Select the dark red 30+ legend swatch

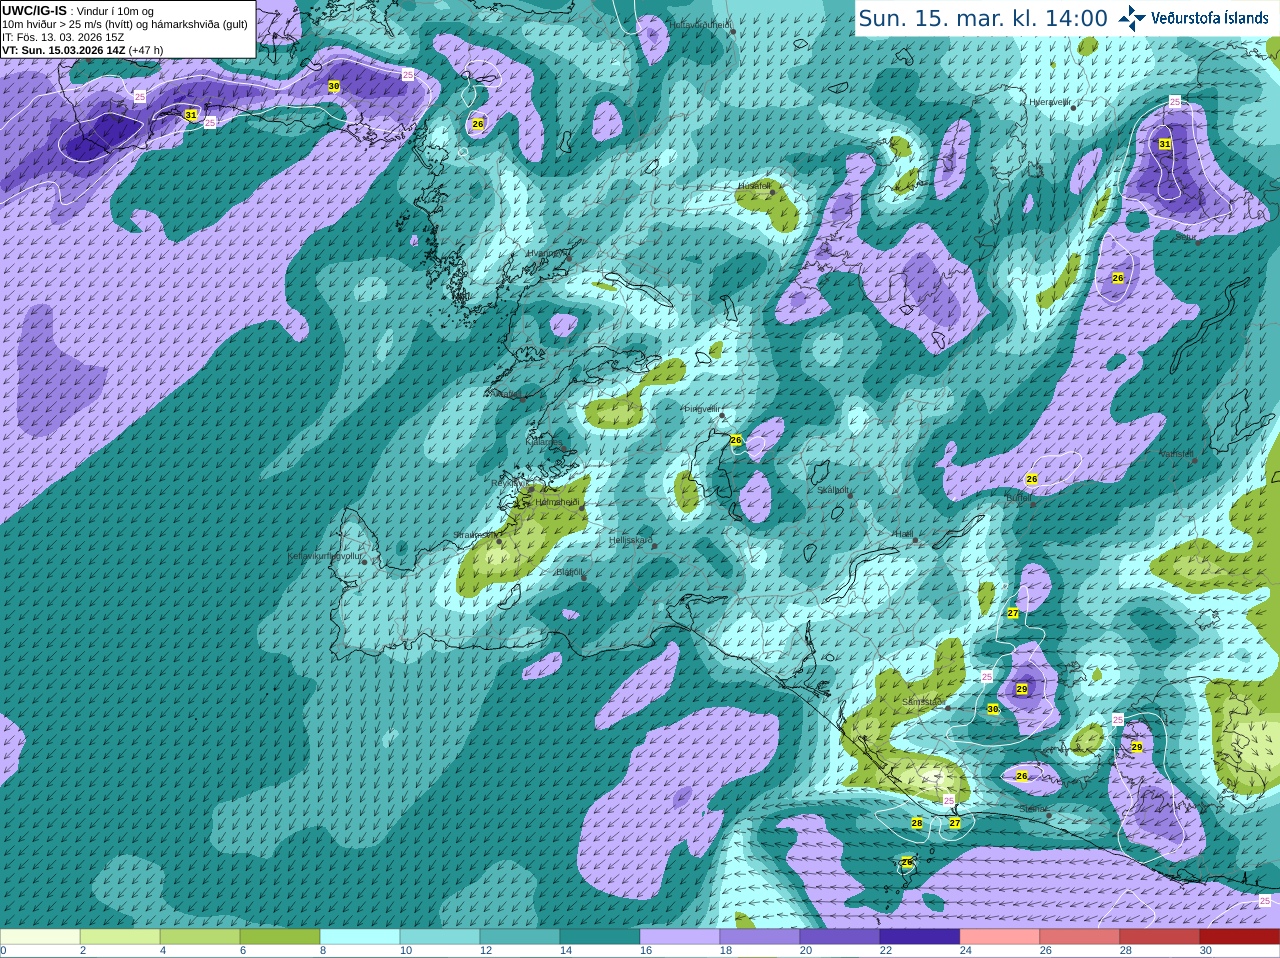pos(1240,937)
